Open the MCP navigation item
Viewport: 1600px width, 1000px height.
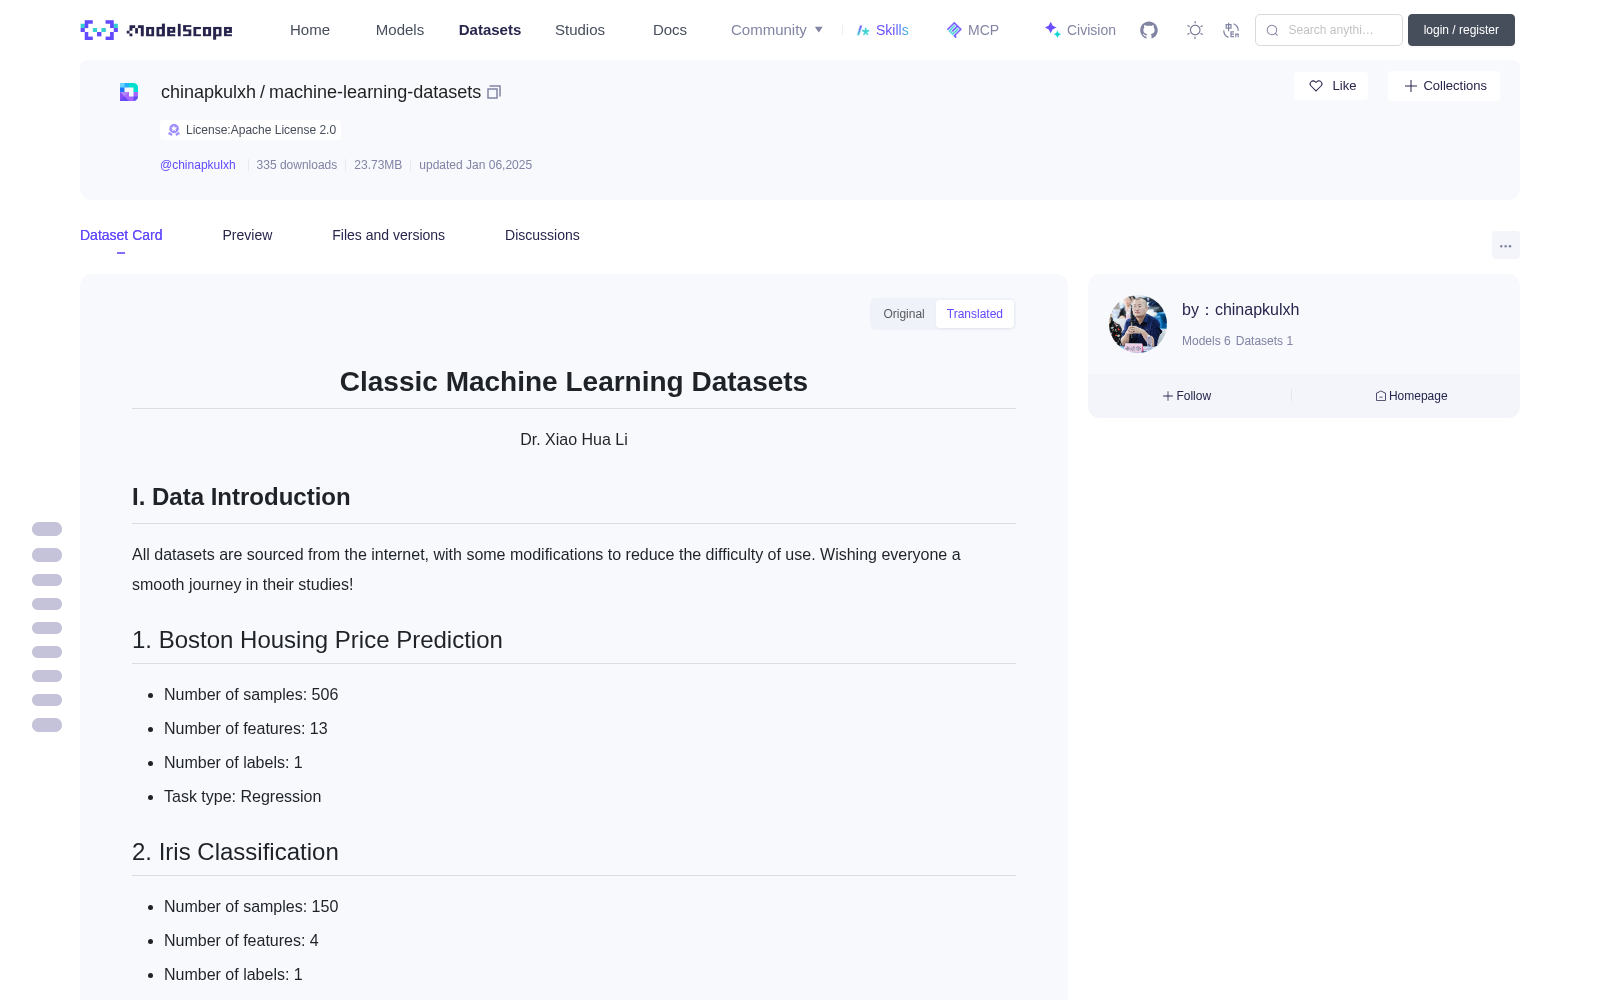[x=973, y=30]
